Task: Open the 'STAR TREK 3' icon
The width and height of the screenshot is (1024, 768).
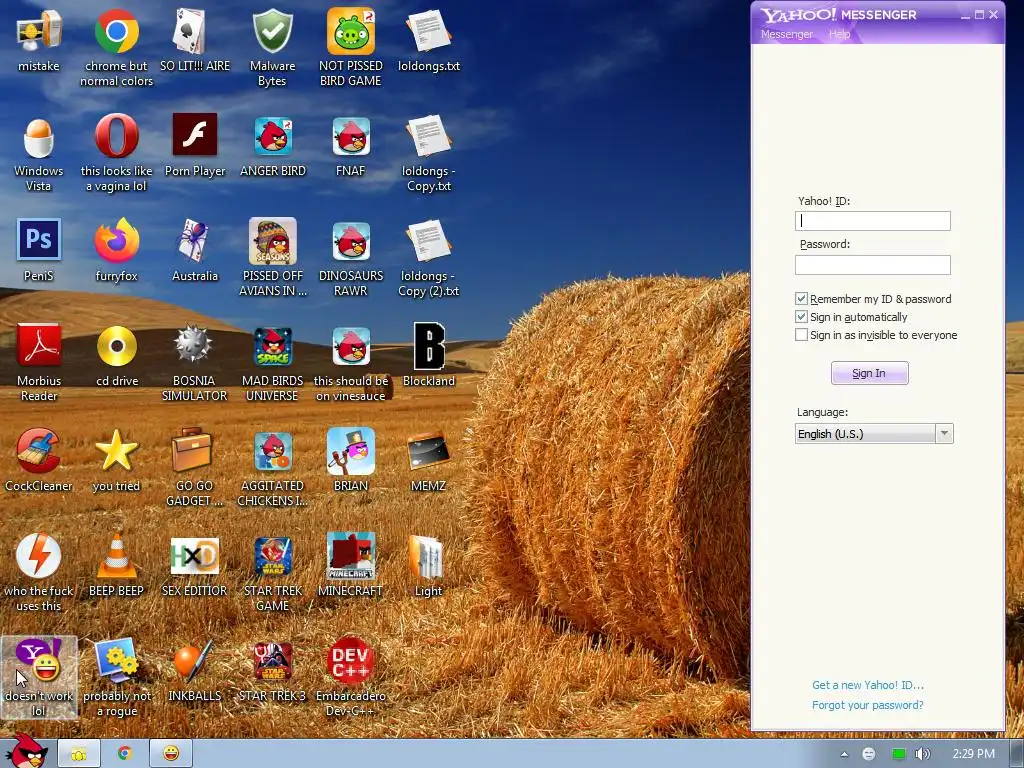Action: (272, 661)
